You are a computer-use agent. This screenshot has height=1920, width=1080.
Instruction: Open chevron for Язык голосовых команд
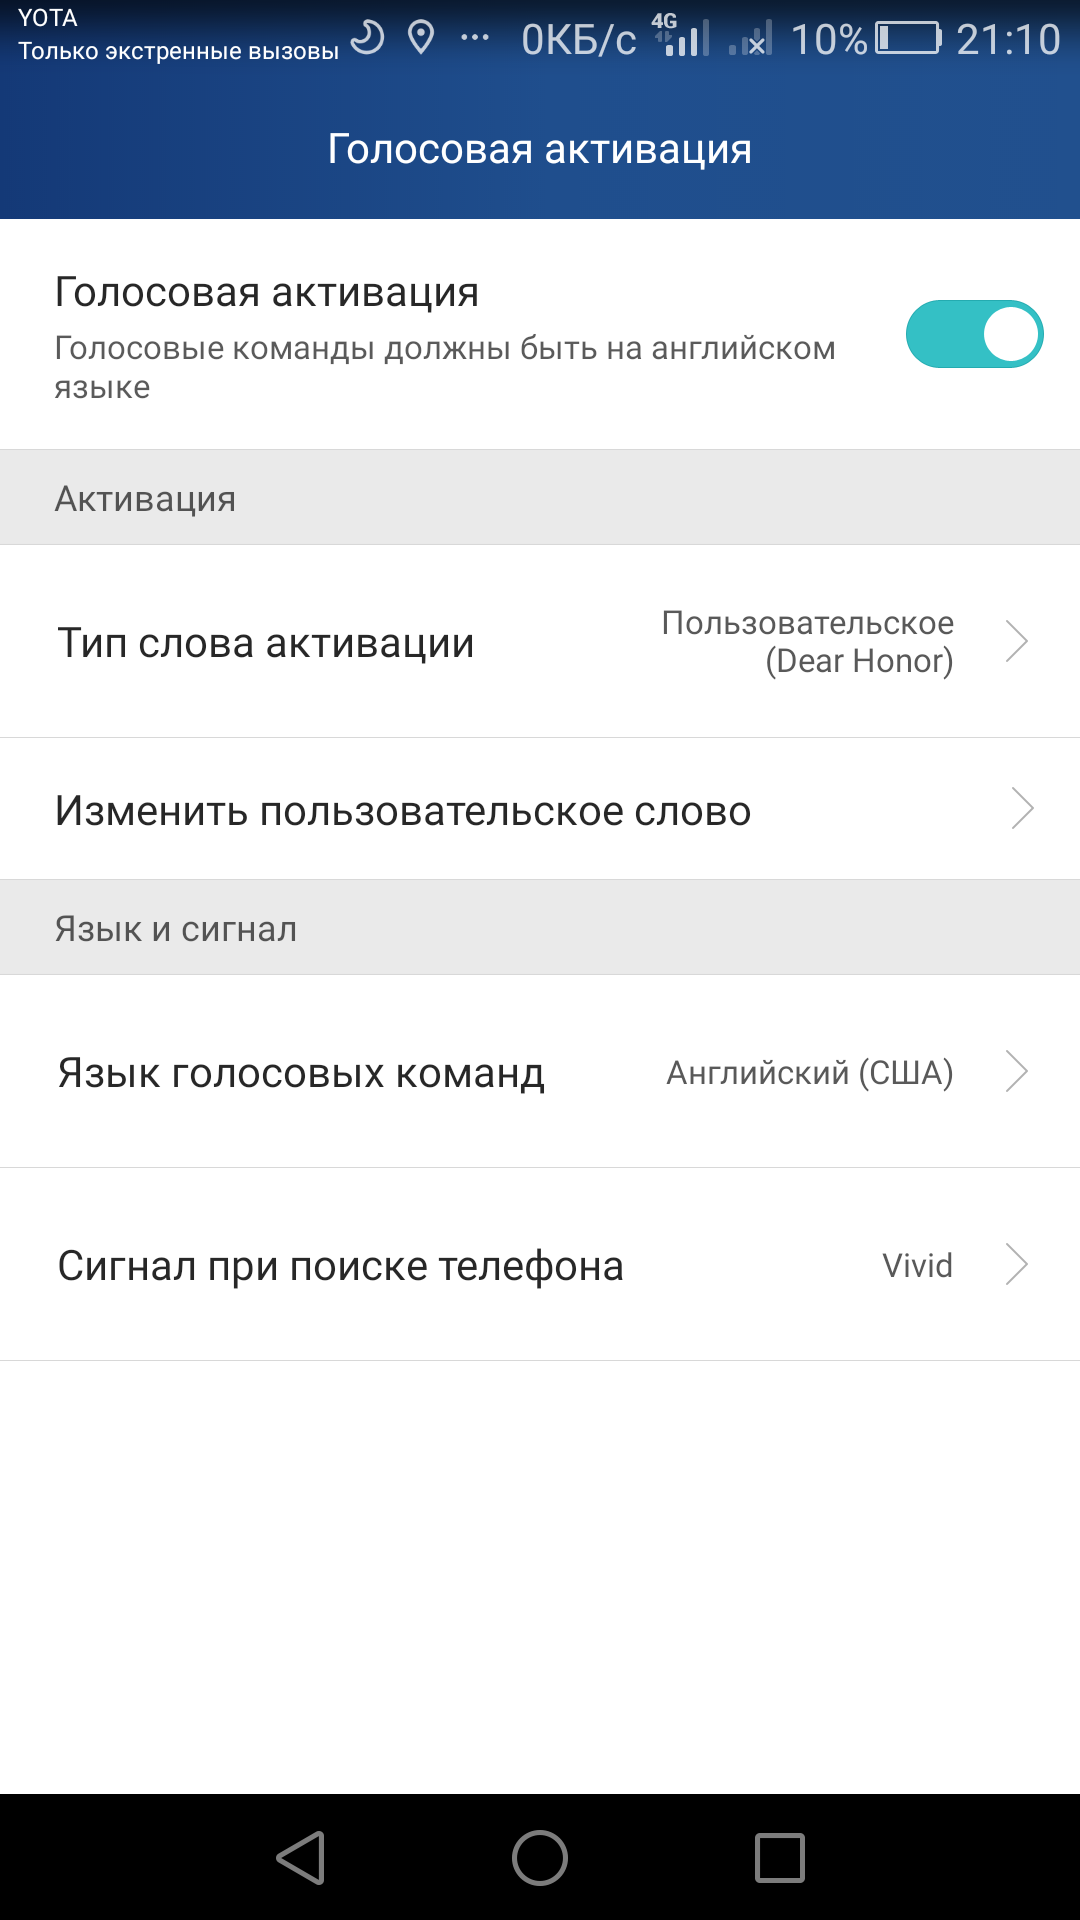(1017, 1071)
